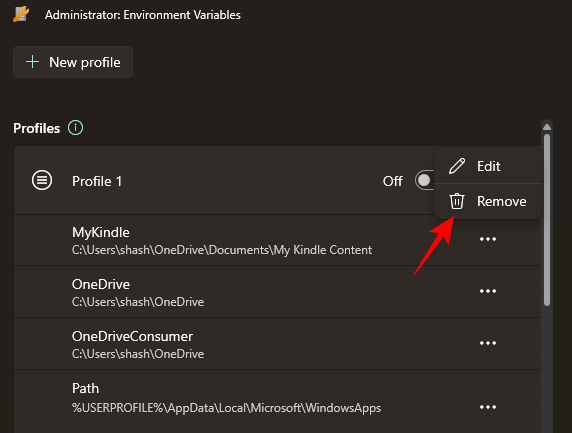572x433 pixels.
Task: Click the Environment Variables app icon
Action: pyautogui.click(x=21, y=14)
